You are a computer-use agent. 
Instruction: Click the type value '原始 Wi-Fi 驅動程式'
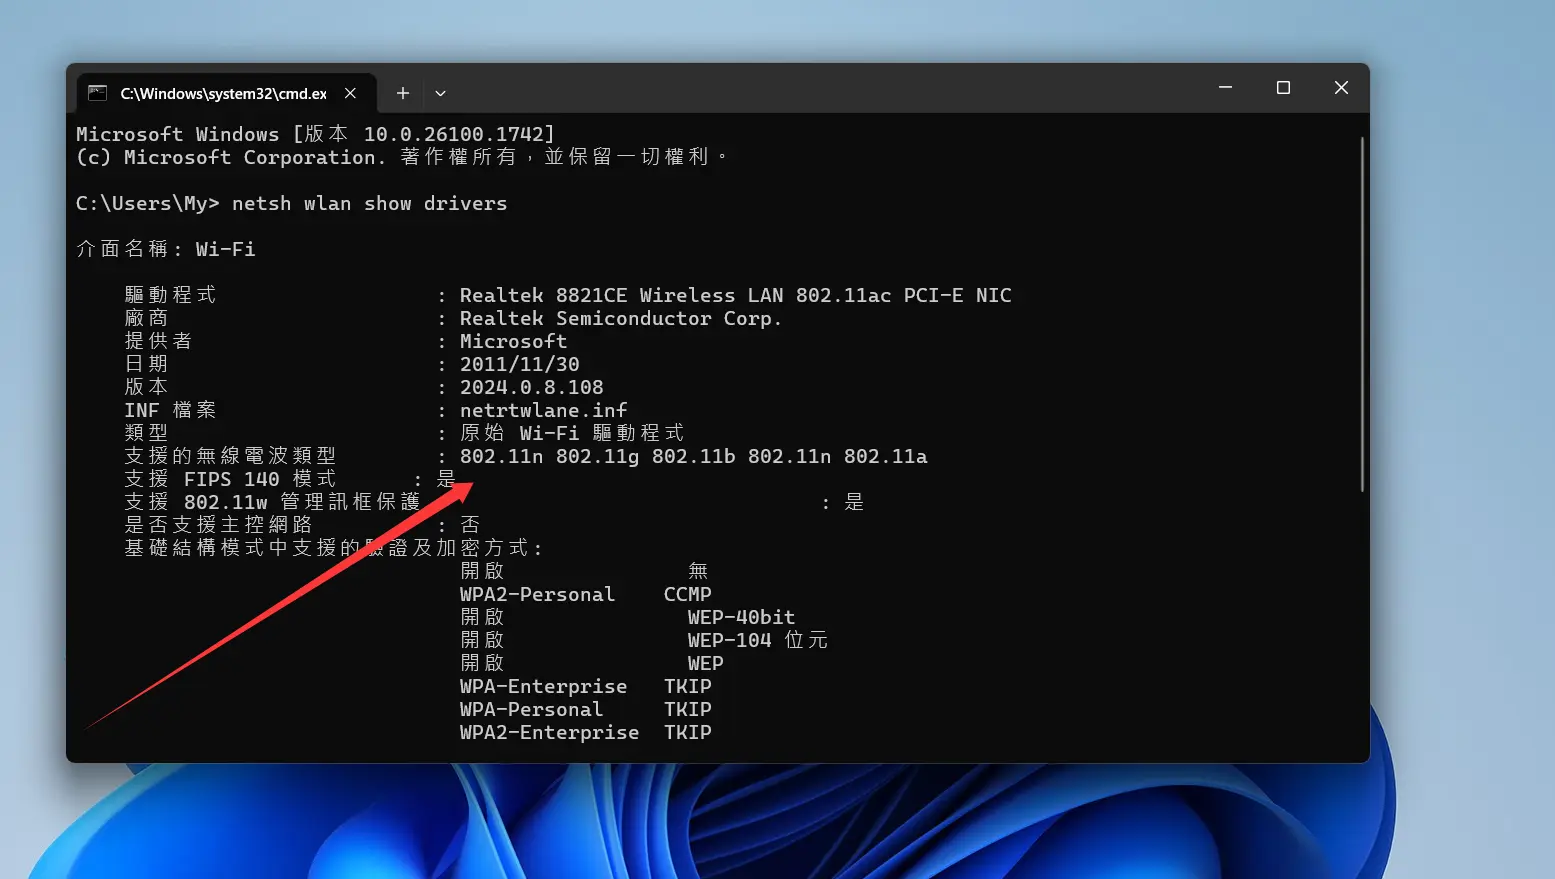[571, 433]
